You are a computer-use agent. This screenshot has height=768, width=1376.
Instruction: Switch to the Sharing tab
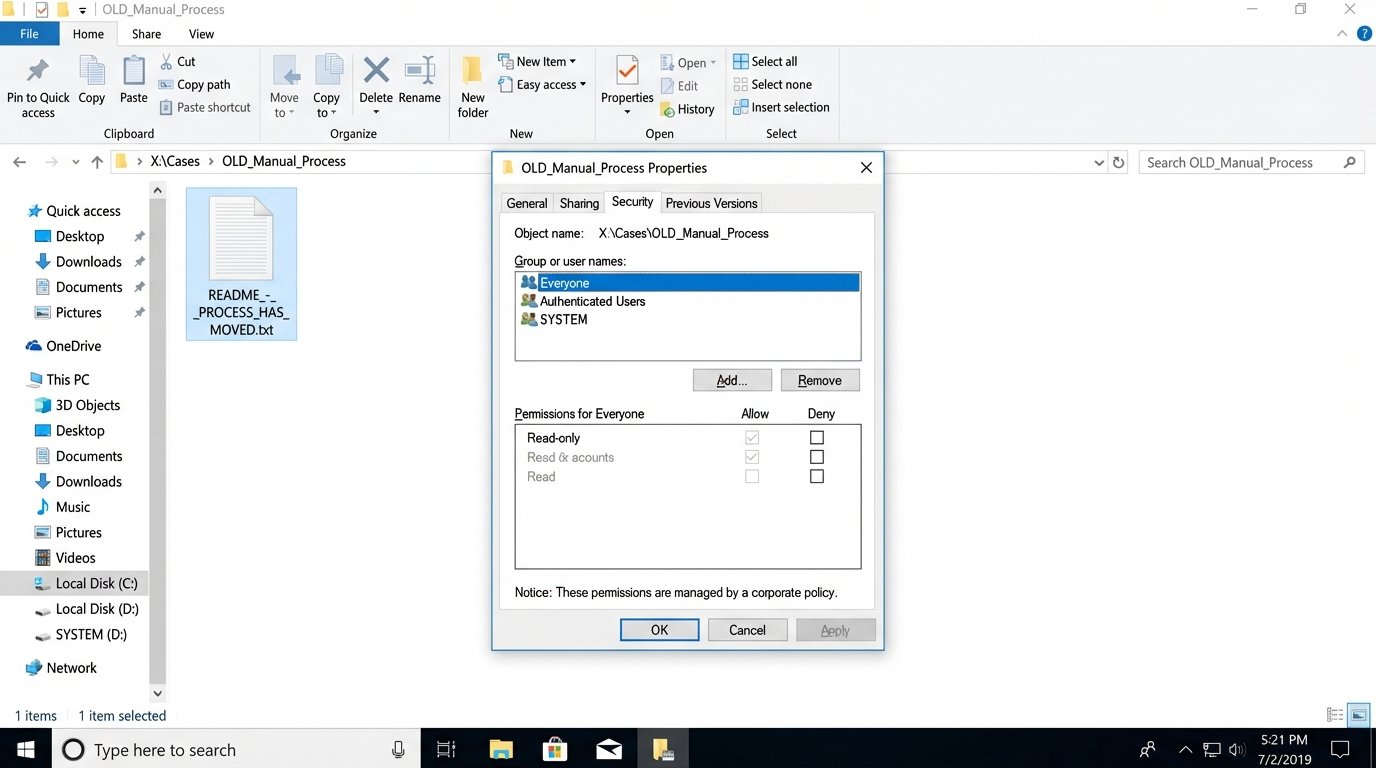coord(579,203)
